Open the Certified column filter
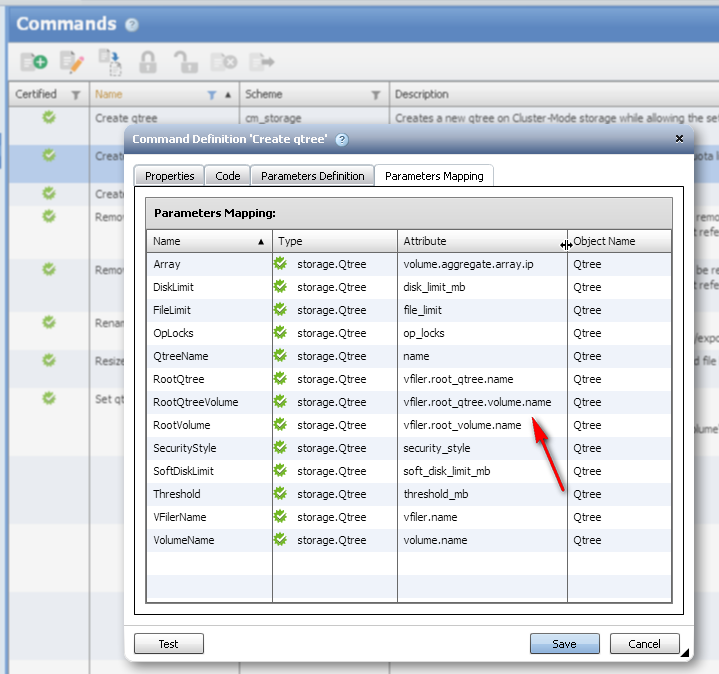The image size is (719, 674). click(x=75, y=95)
